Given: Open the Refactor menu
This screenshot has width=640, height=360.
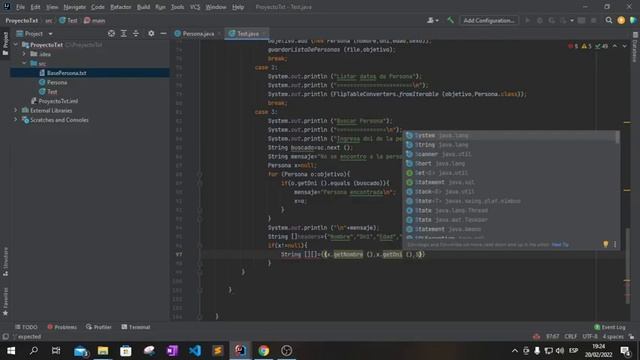Looking at the screenshot, I should [x=121, y=7].
